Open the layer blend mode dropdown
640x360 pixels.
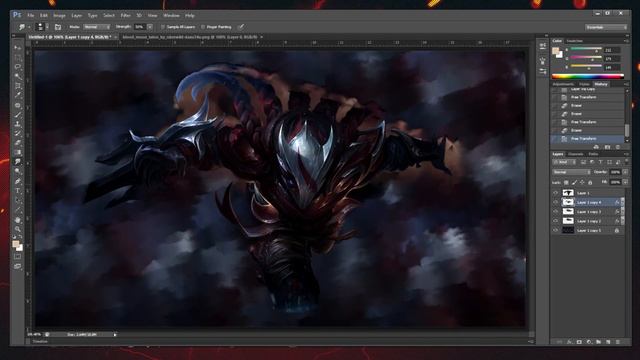pos(571,172)
